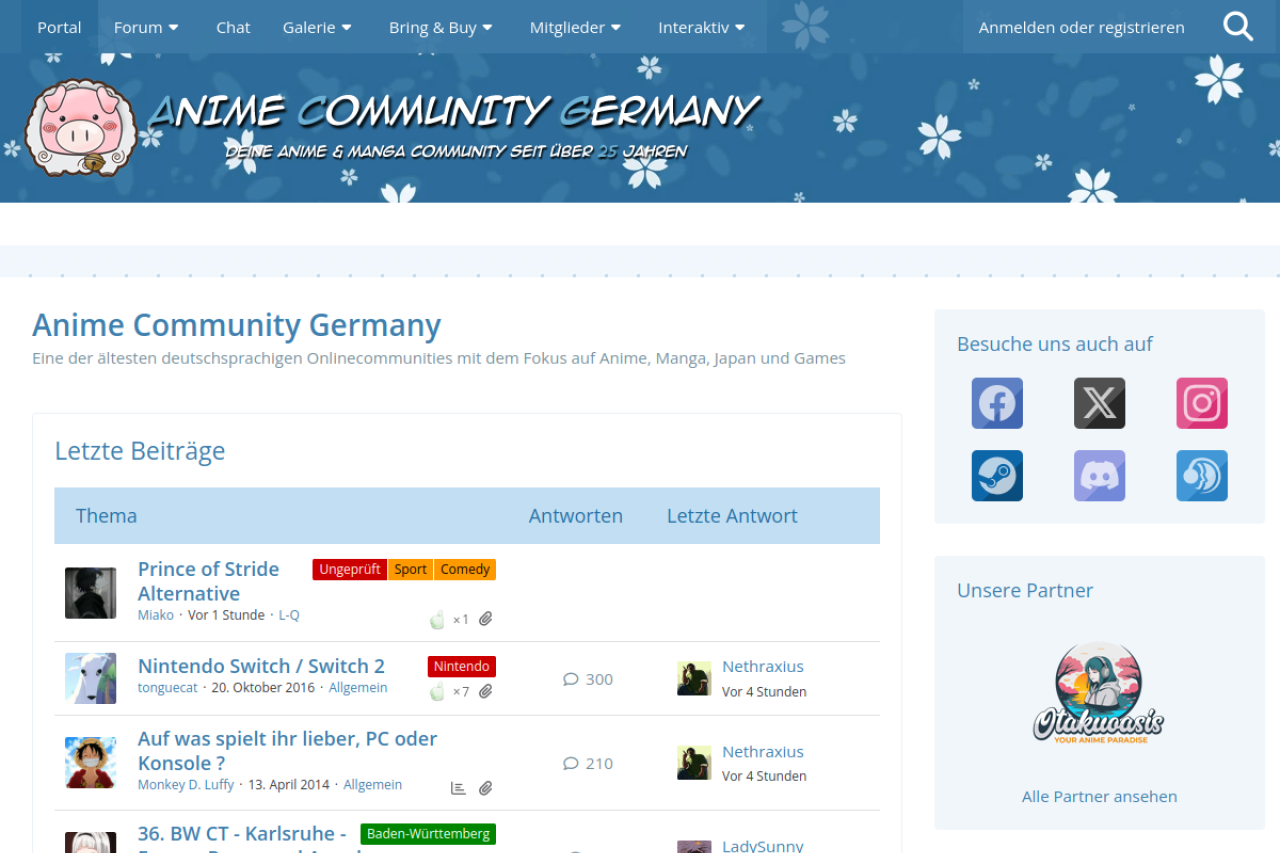Open the Anime Community Germany heading link
The width and height of the screenshot is (1280, 853).
point(237,325)
